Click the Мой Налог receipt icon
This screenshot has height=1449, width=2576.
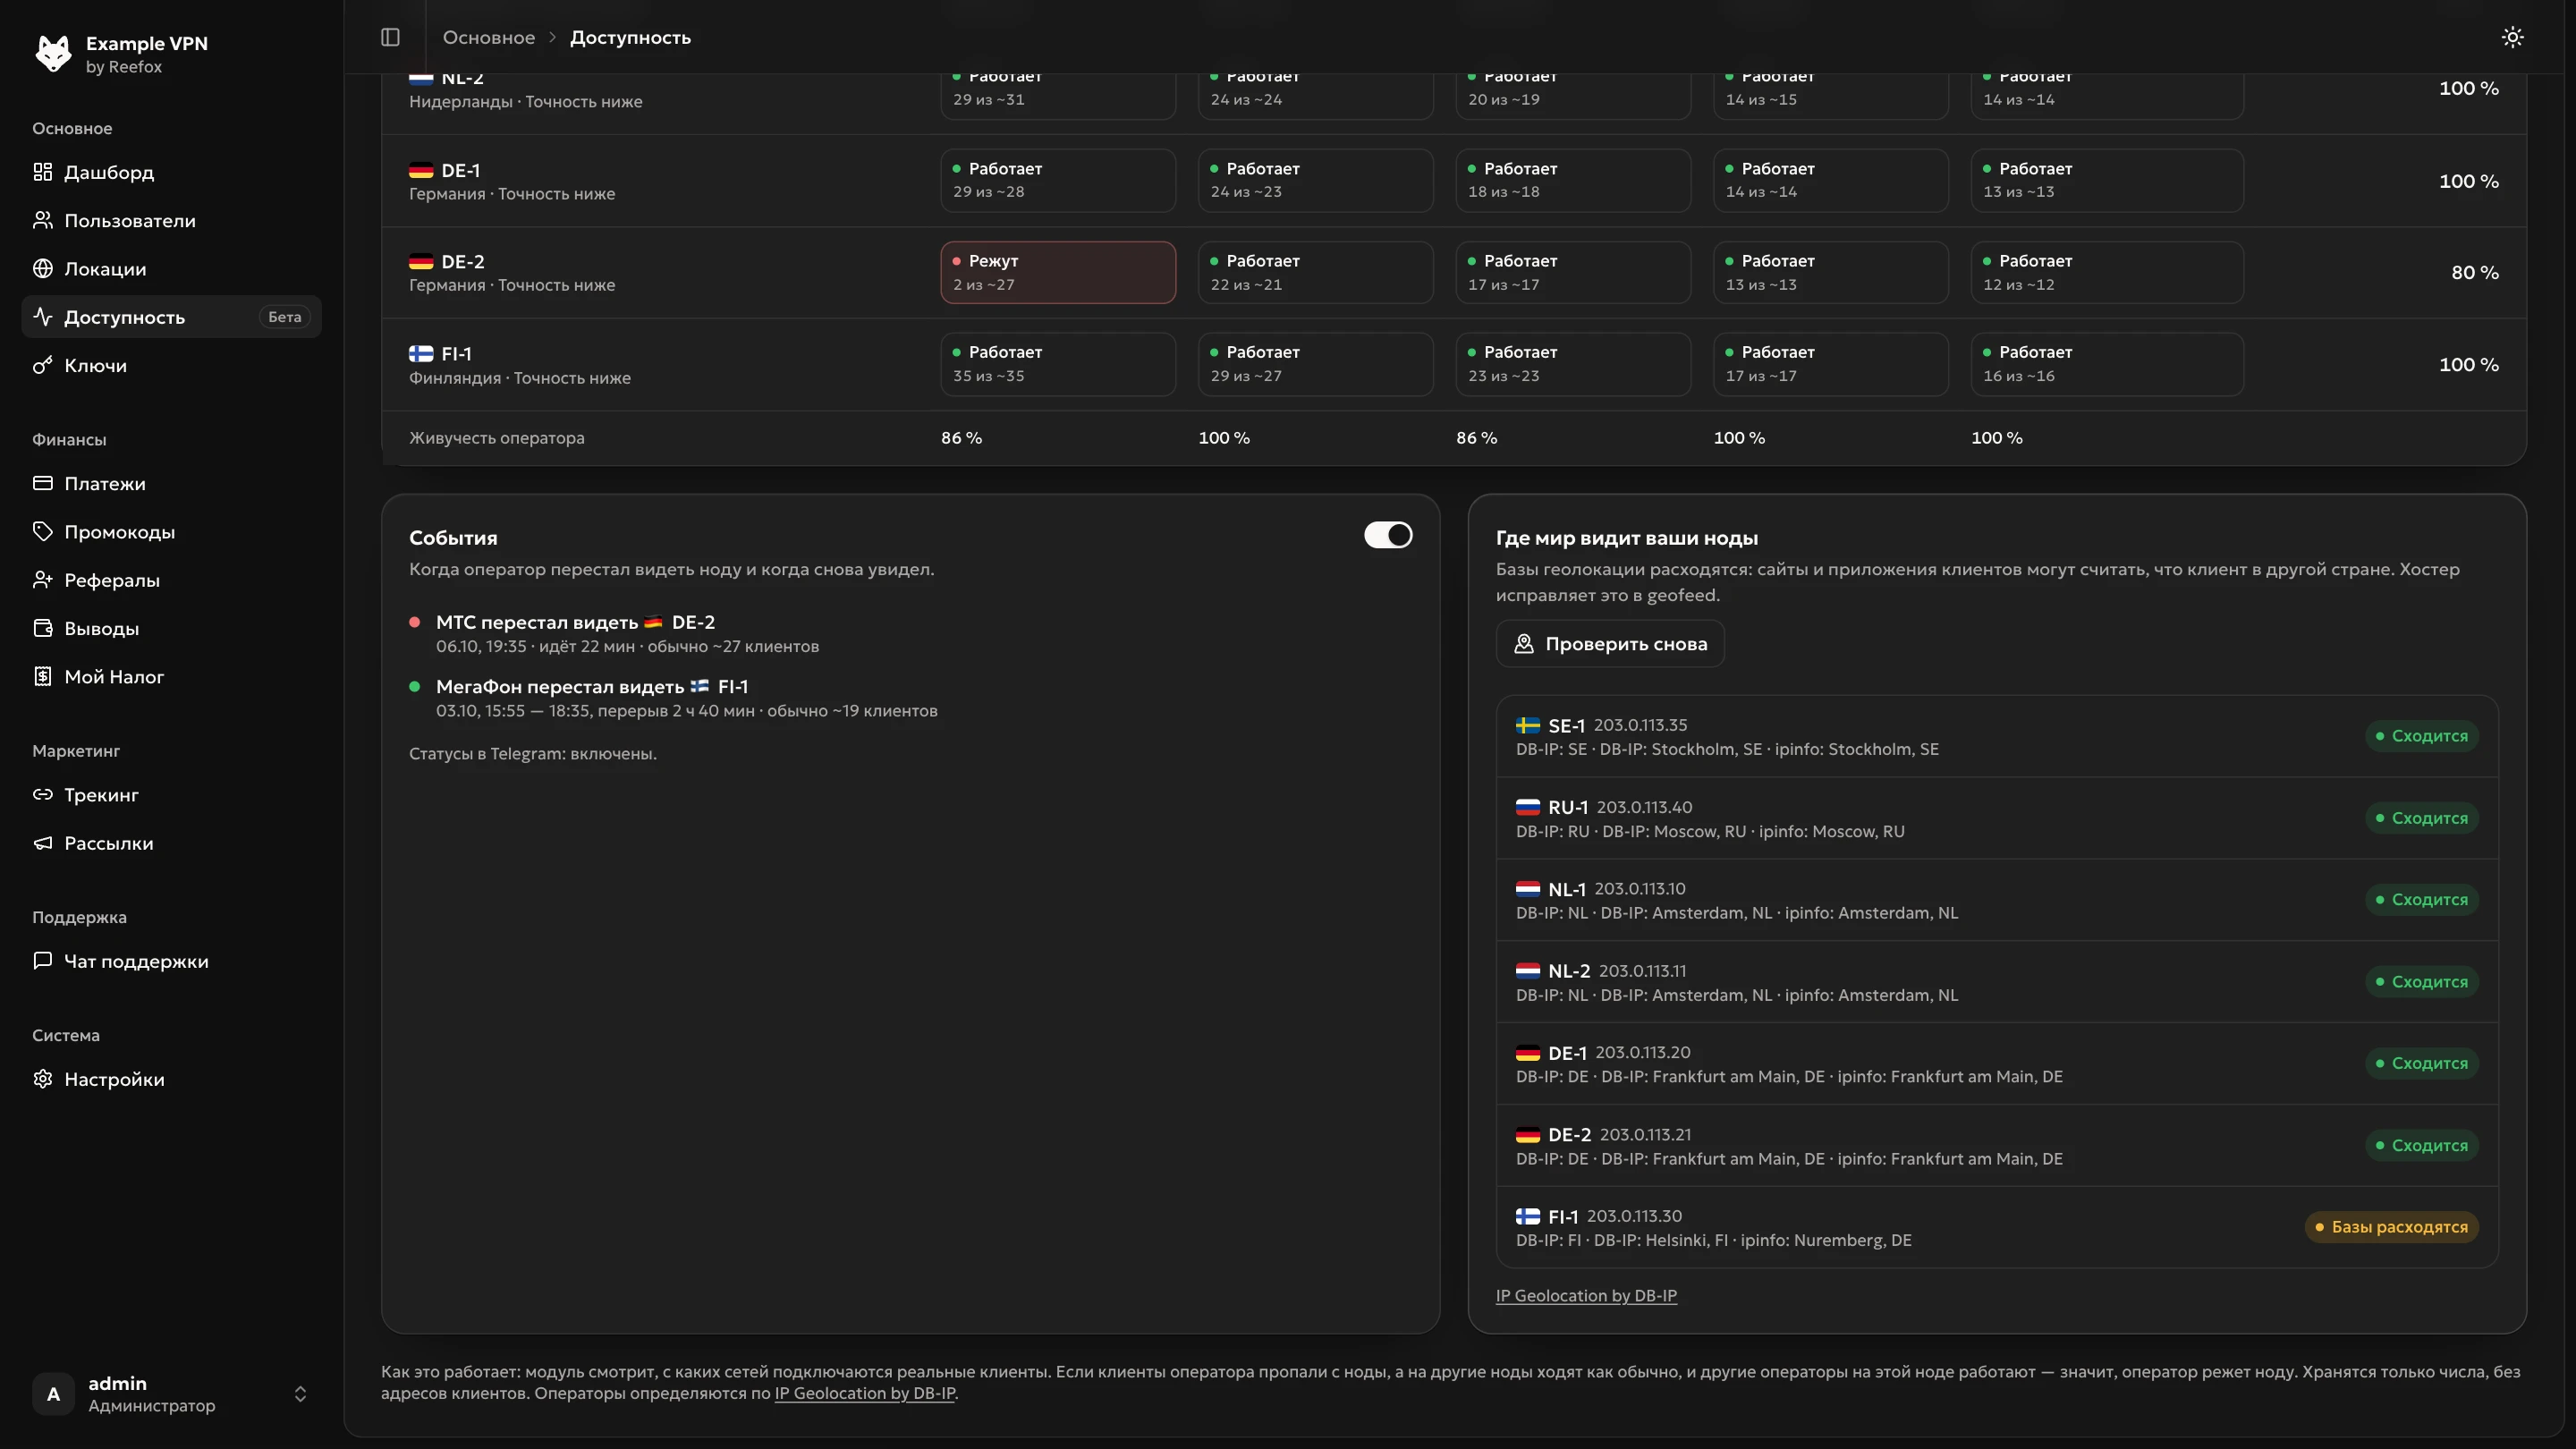point(42,676)
